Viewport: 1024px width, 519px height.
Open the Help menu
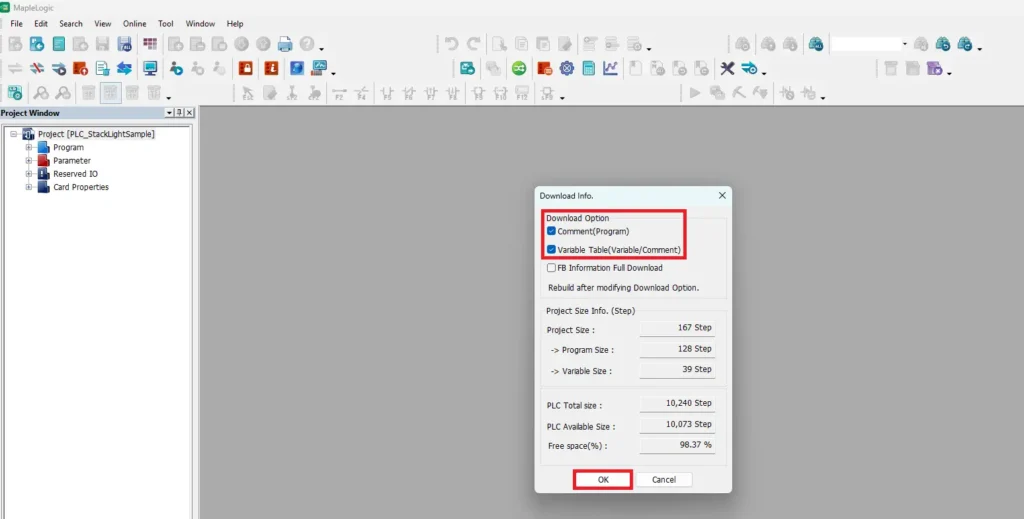235,24
